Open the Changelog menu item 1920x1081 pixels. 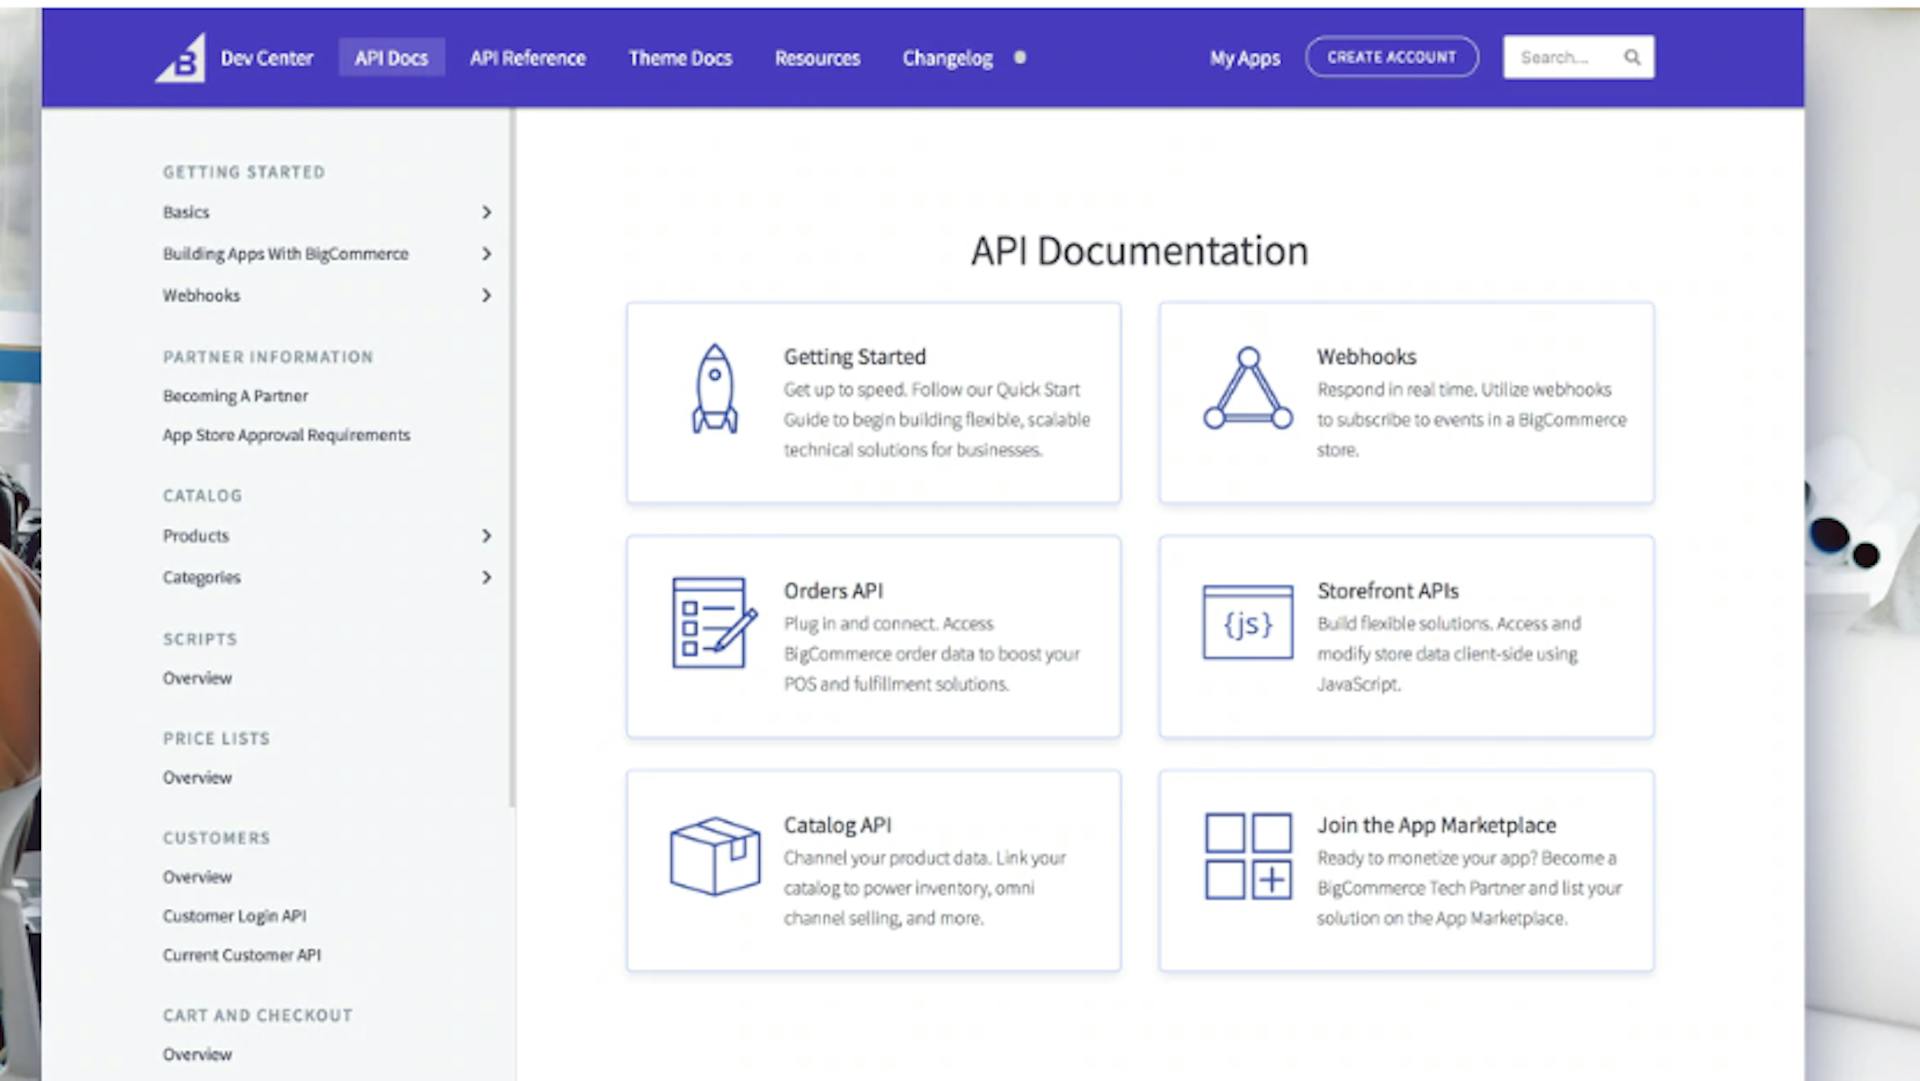tap(948, 58)
